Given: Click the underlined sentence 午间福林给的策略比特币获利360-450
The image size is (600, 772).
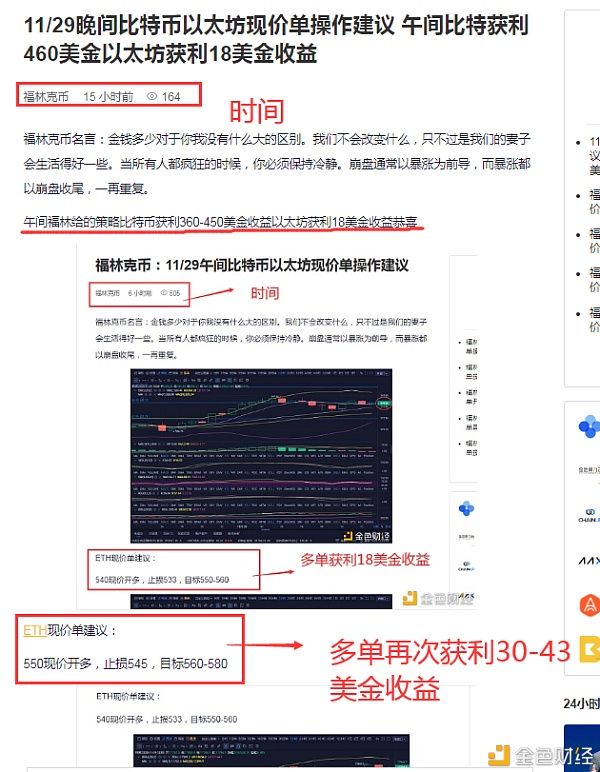Looking at the screenshot, I should (221, 223).
